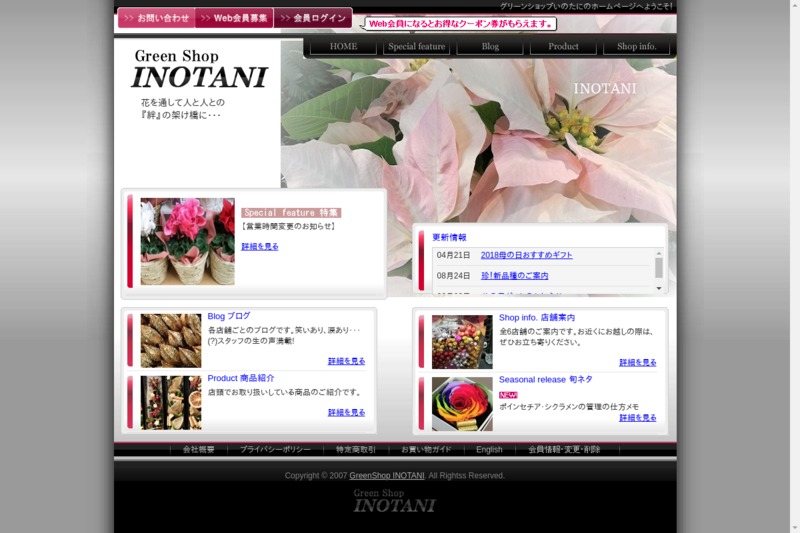Open the プライバシーポリシー footer link

275,449
